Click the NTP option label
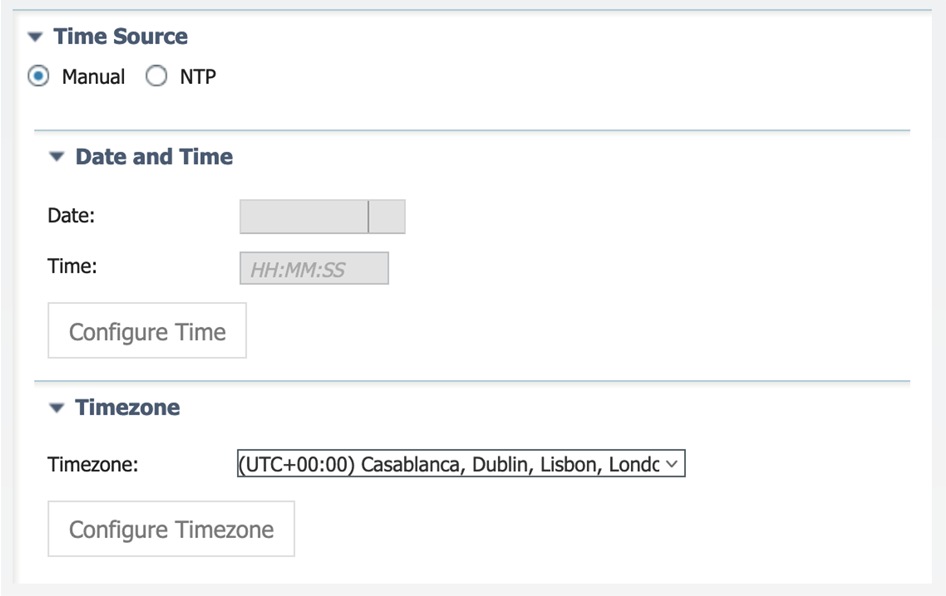This screenshot has height=596, width=946. (x=197, y=77)
